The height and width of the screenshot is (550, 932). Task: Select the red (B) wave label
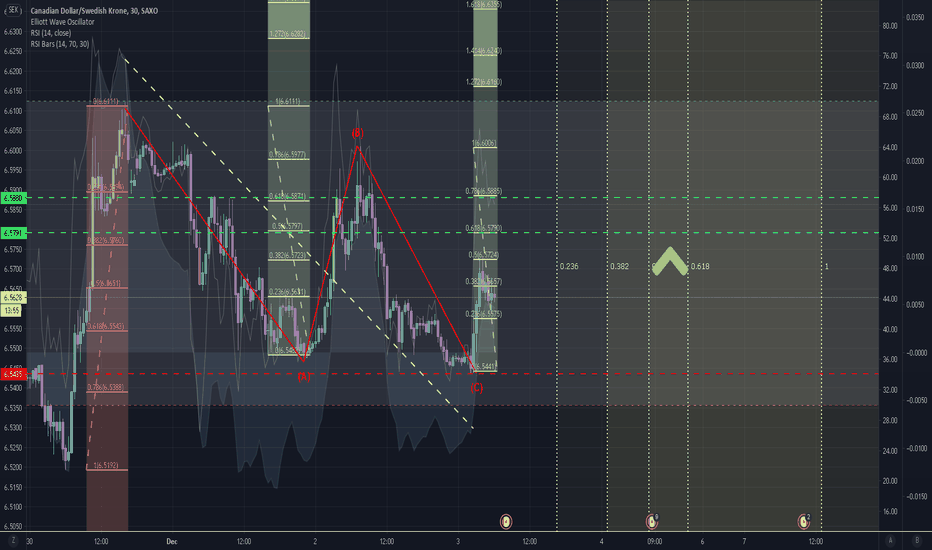[x=357, y=133]
